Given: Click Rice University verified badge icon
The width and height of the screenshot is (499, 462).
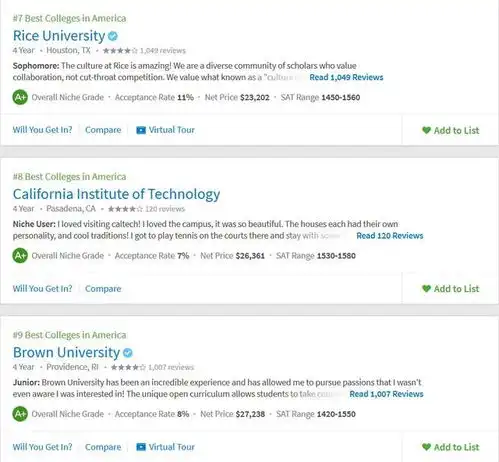Looking at the screenshot, I should coord(113,36).
